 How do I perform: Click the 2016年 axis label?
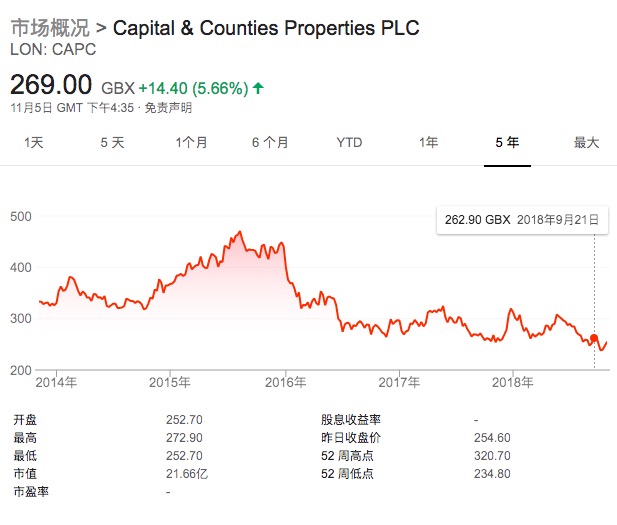[x=286, y=382]
